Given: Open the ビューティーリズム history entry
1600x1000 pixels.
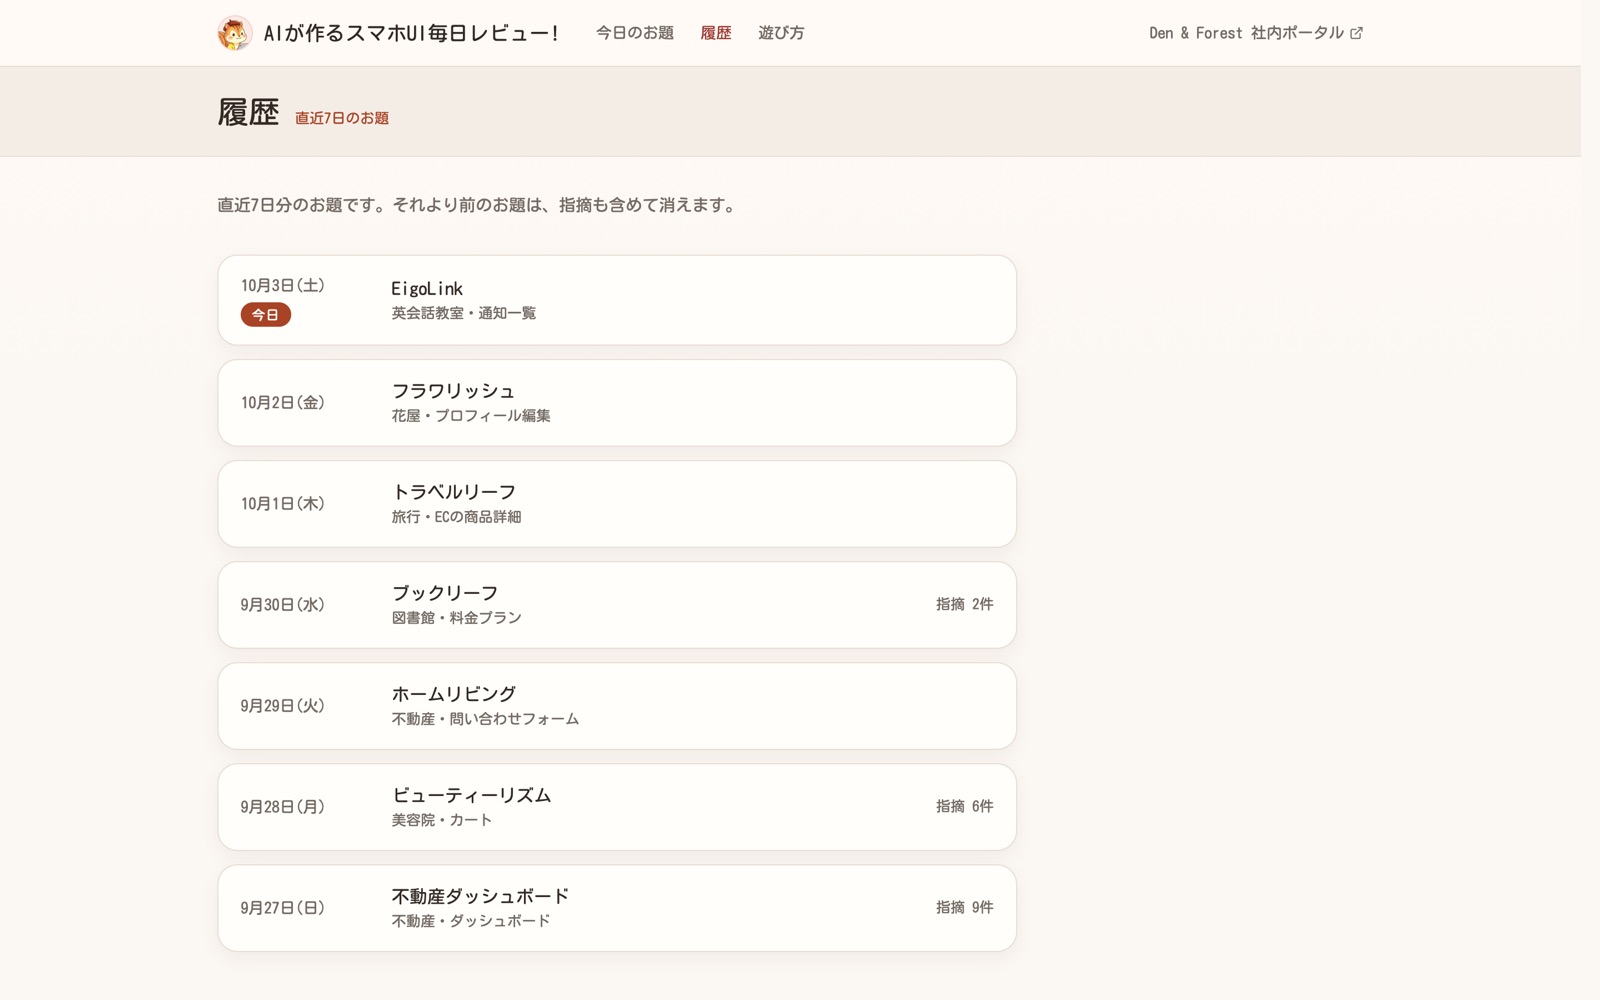Looking at the screenshot, I should (x=617, y=807).
